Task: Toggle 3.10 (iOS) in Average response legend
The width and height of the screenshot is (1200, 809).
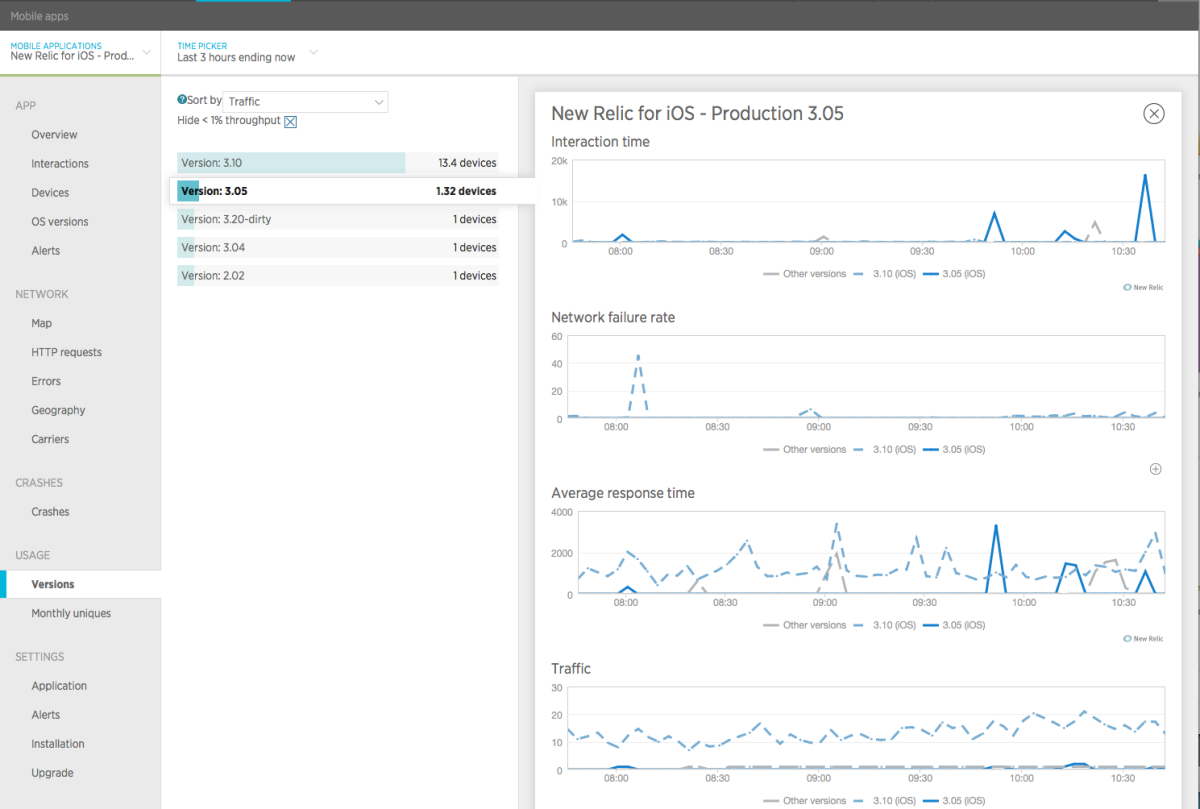Action: tap(883, 625)
